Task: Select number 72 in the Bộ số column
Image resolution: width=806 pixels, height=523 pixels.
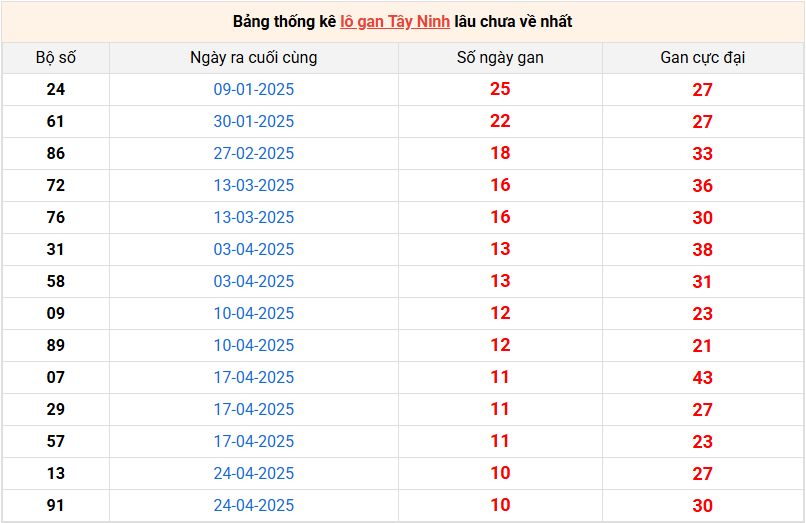Action: (x=56, y=185)
